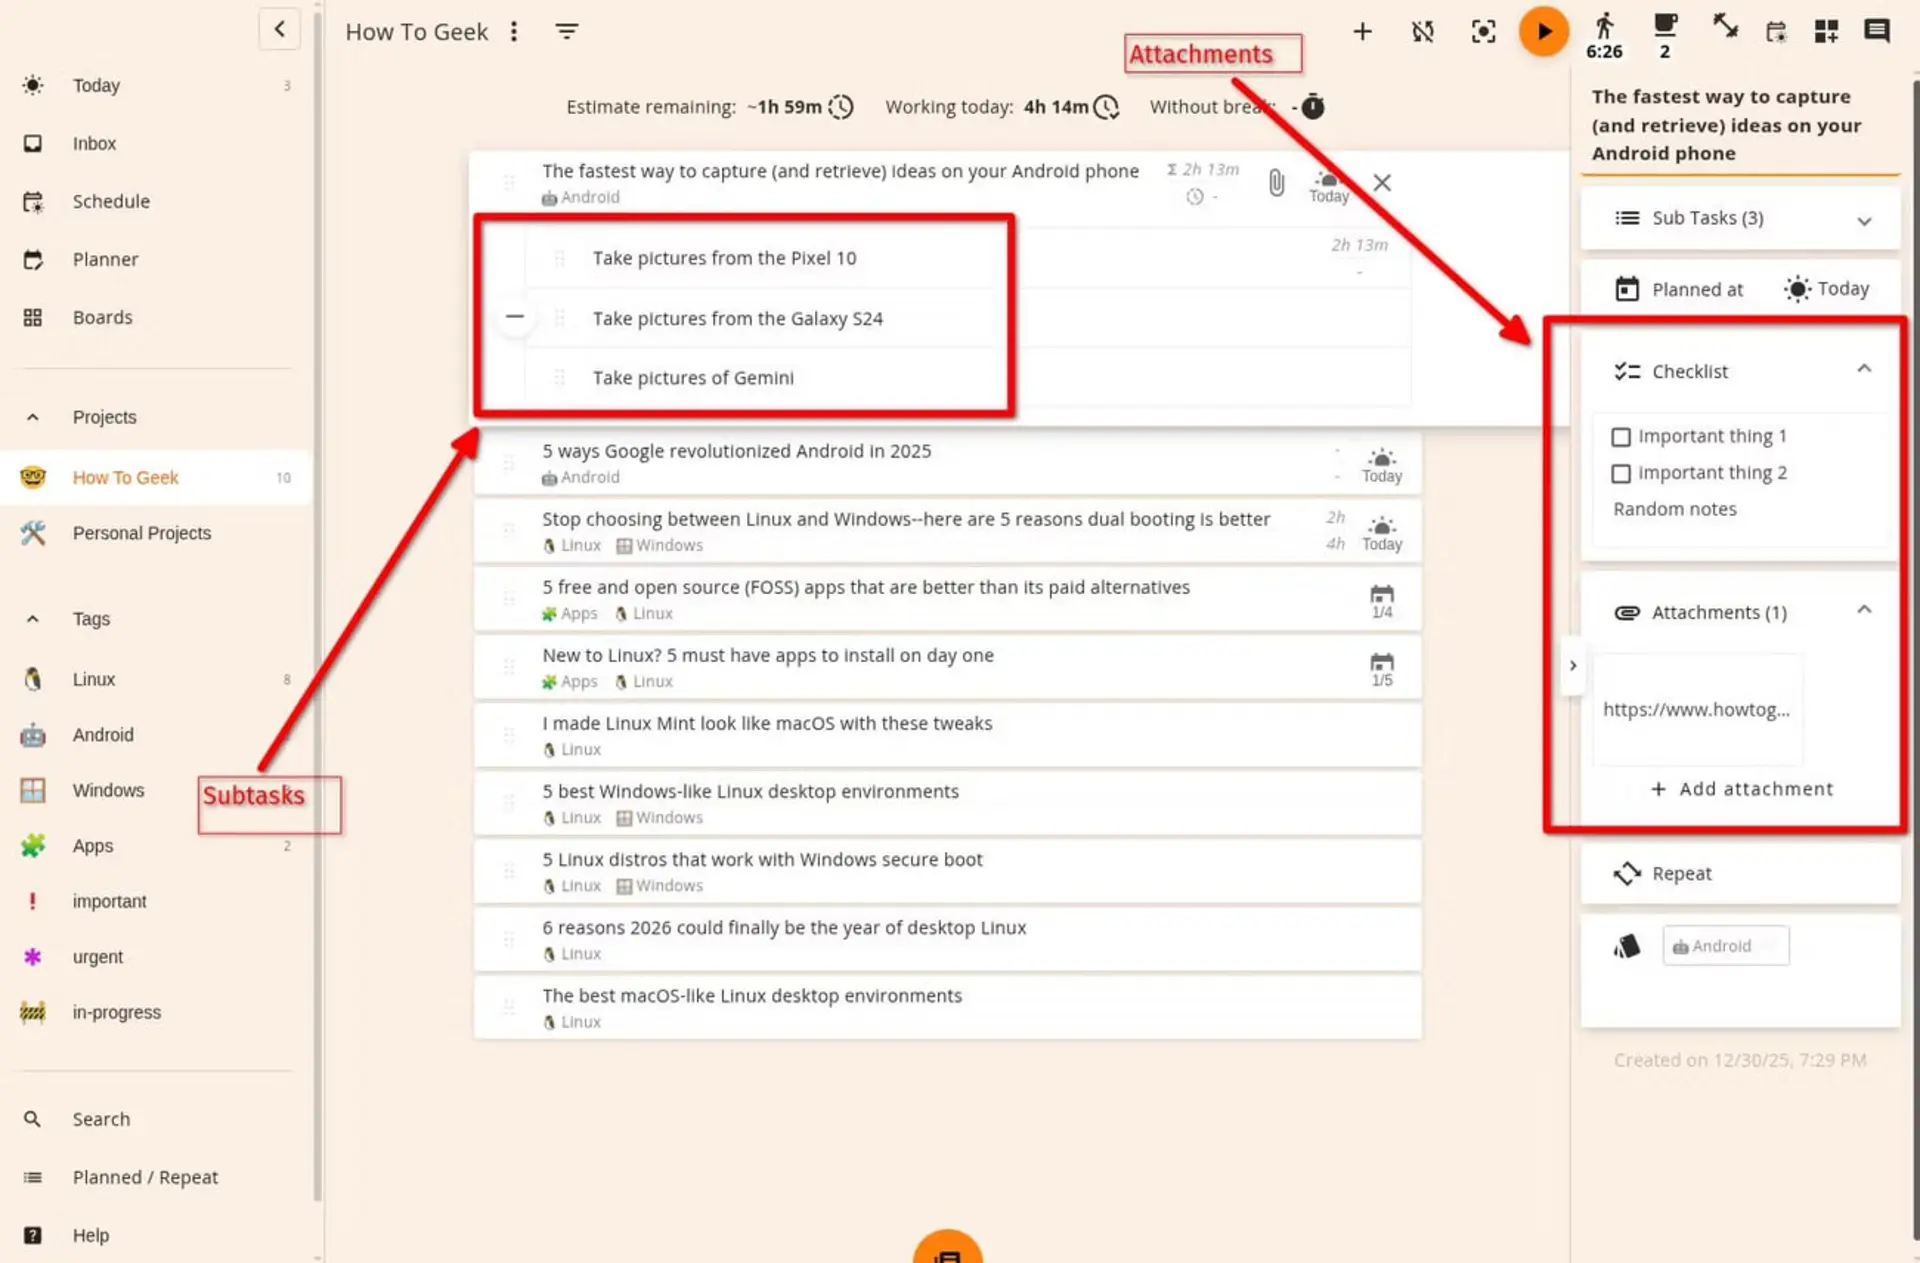Click the walking break timer icon 6:26
This screenshot has height=1263, width=1920.
pyautogui.click(x=1604, y=35)
